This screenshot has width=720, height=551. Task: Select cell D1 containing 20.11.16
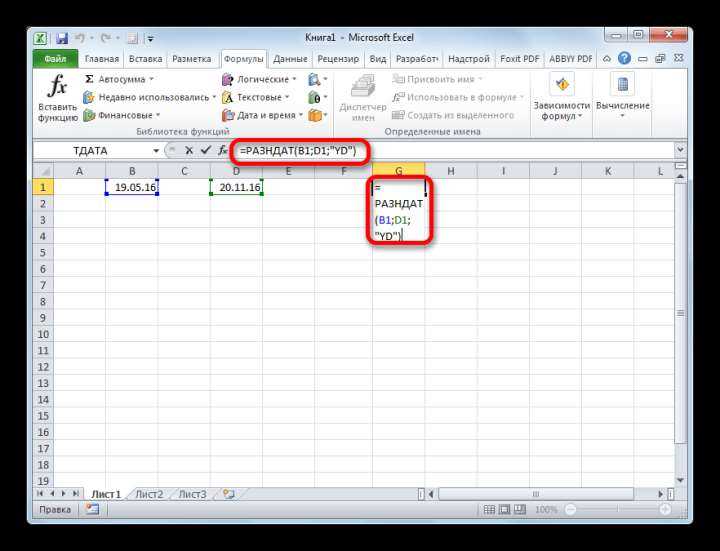[x=236, y=187]
